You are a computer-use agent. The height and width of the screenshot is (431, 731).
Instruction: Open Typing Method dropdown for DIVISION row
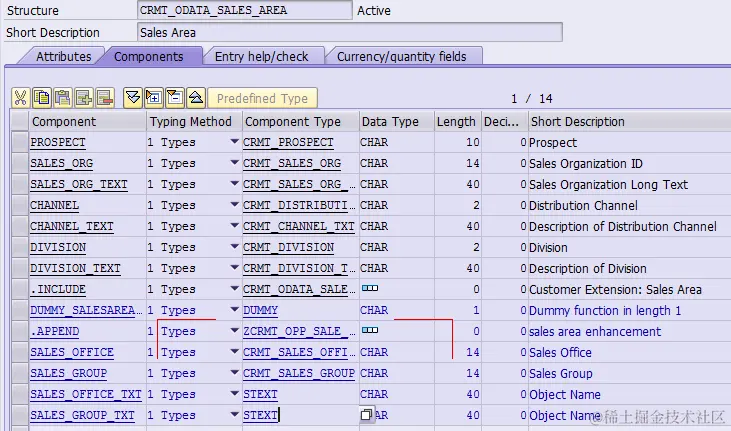point(234,247)
